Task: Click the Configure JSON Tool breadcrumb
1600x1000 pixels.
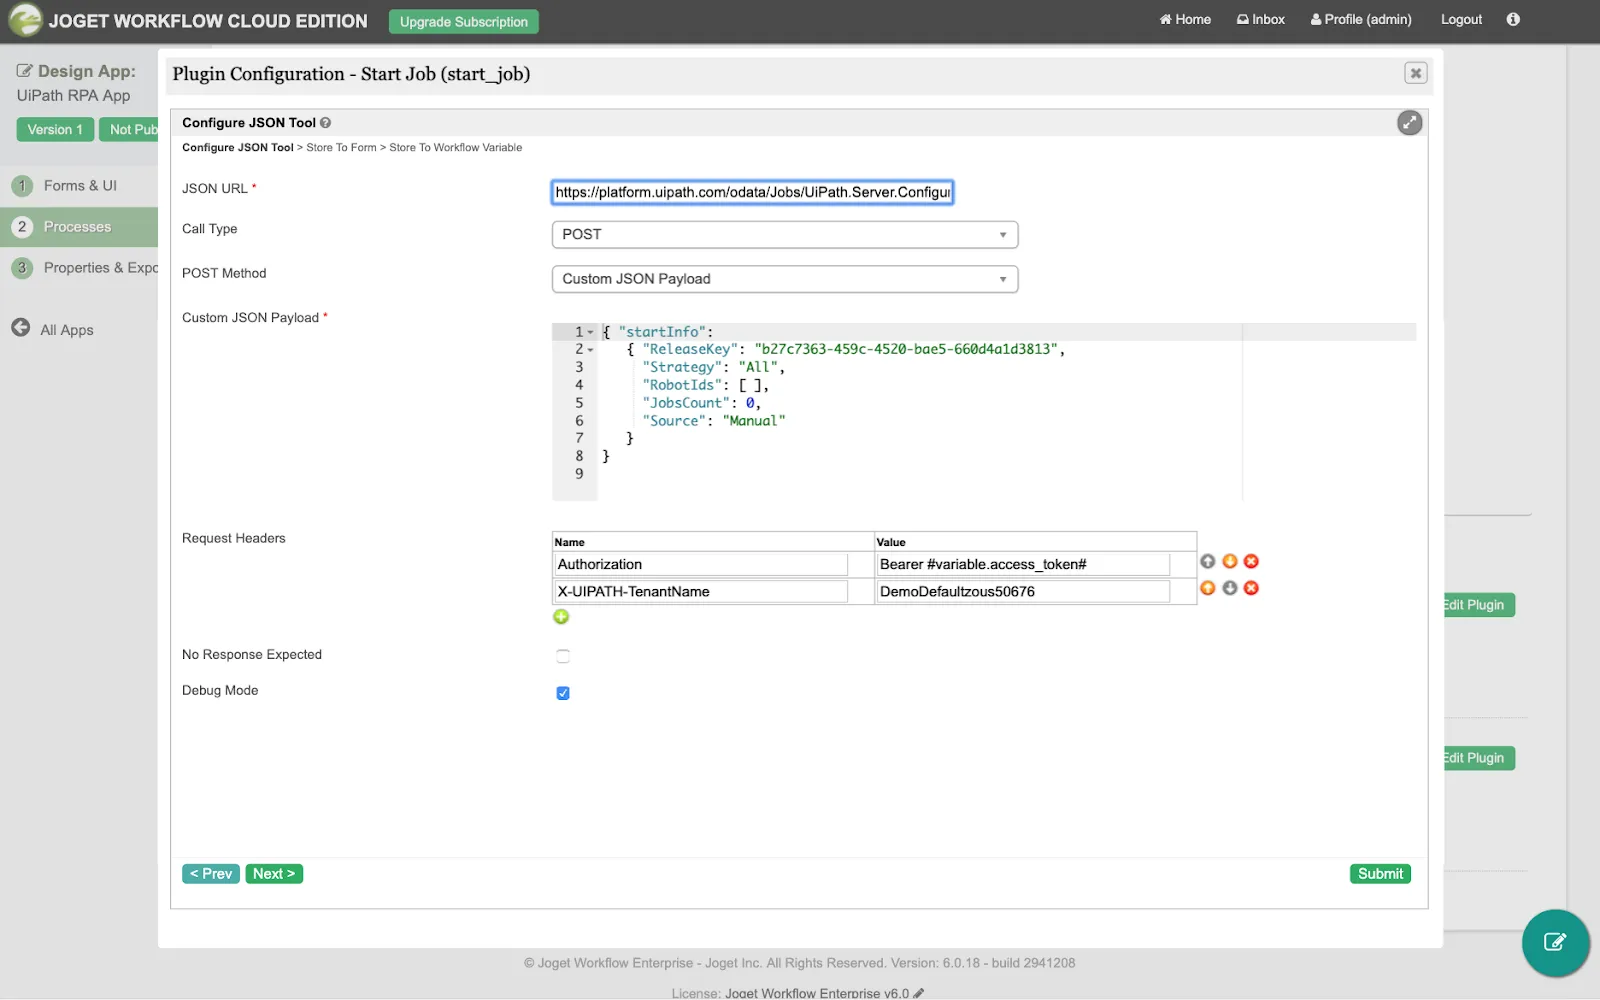Action: [x=238, y=147]
